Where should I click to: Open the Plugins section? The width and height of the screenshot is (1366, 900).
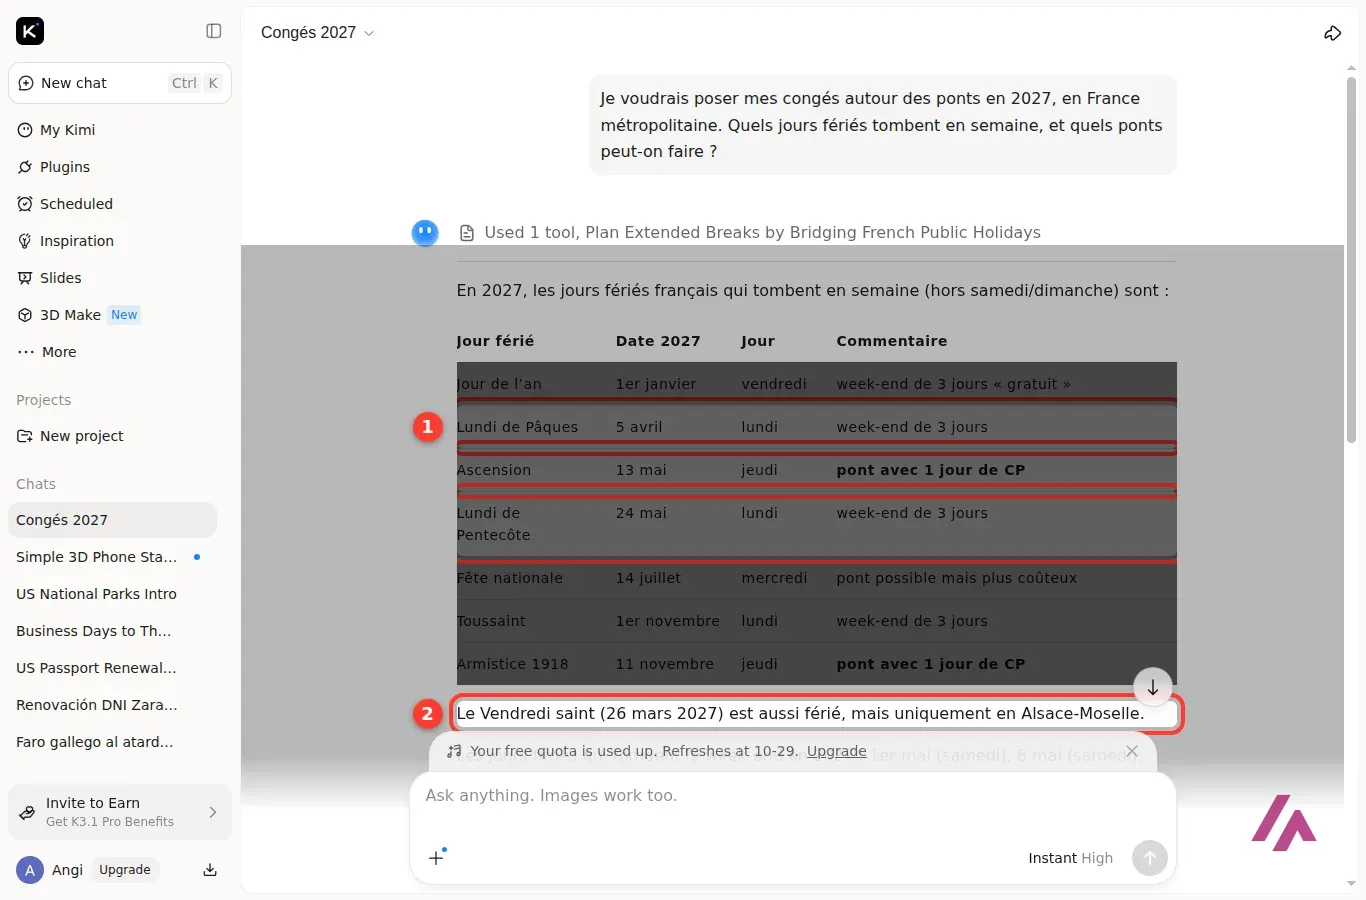pyautogui.click(x=120, y=167)
